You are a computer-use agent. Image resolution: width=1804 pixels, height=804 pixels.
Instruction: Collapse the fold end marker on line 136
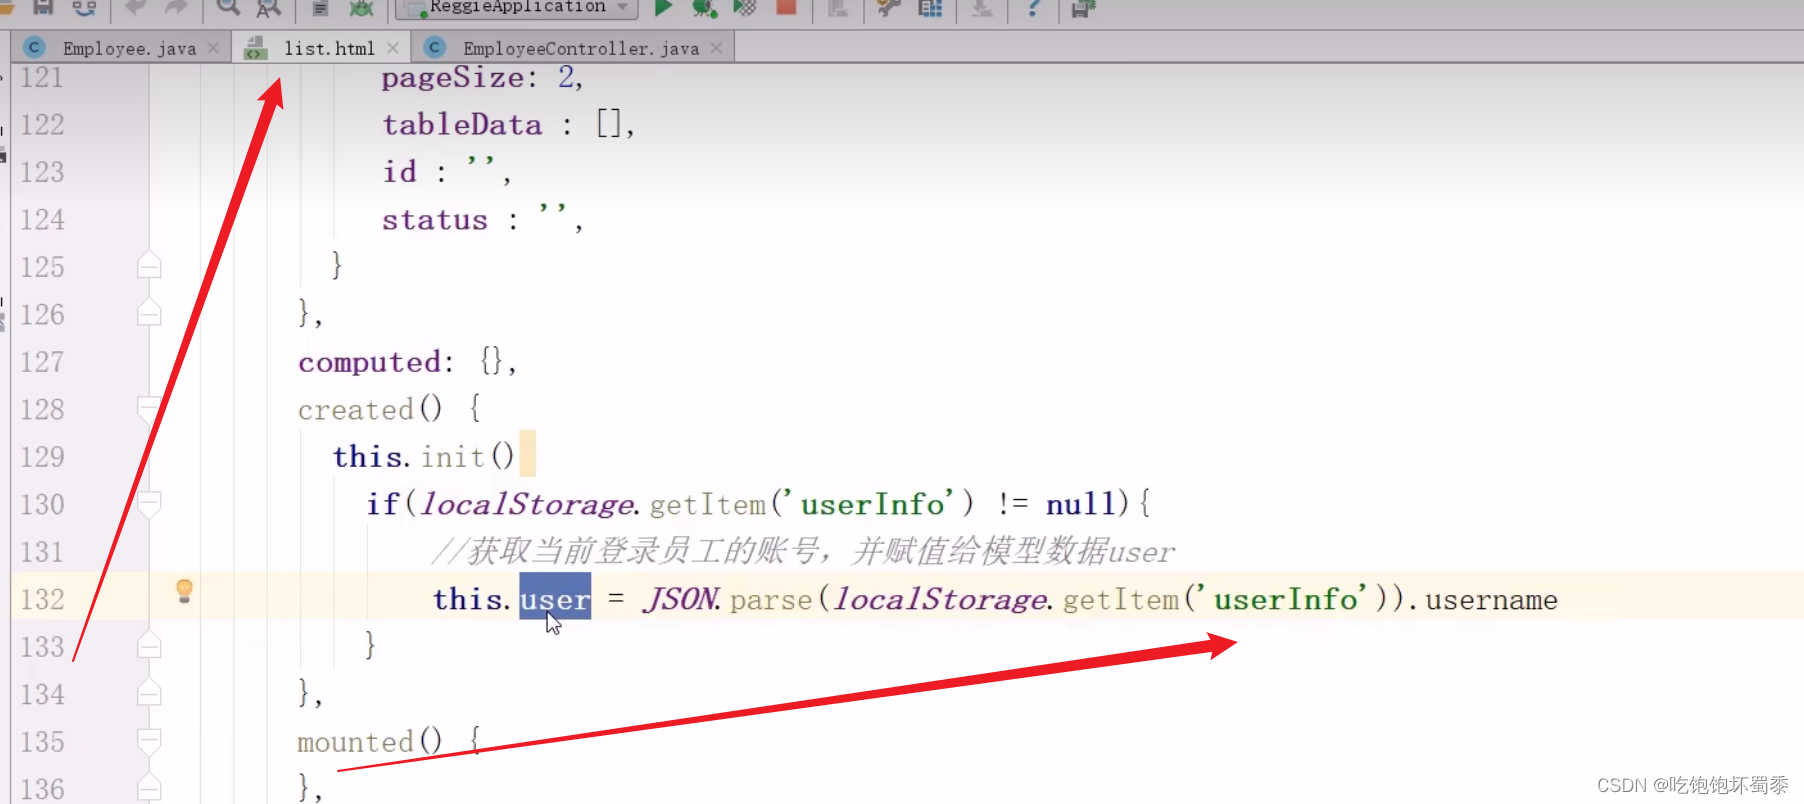[149, 788]
